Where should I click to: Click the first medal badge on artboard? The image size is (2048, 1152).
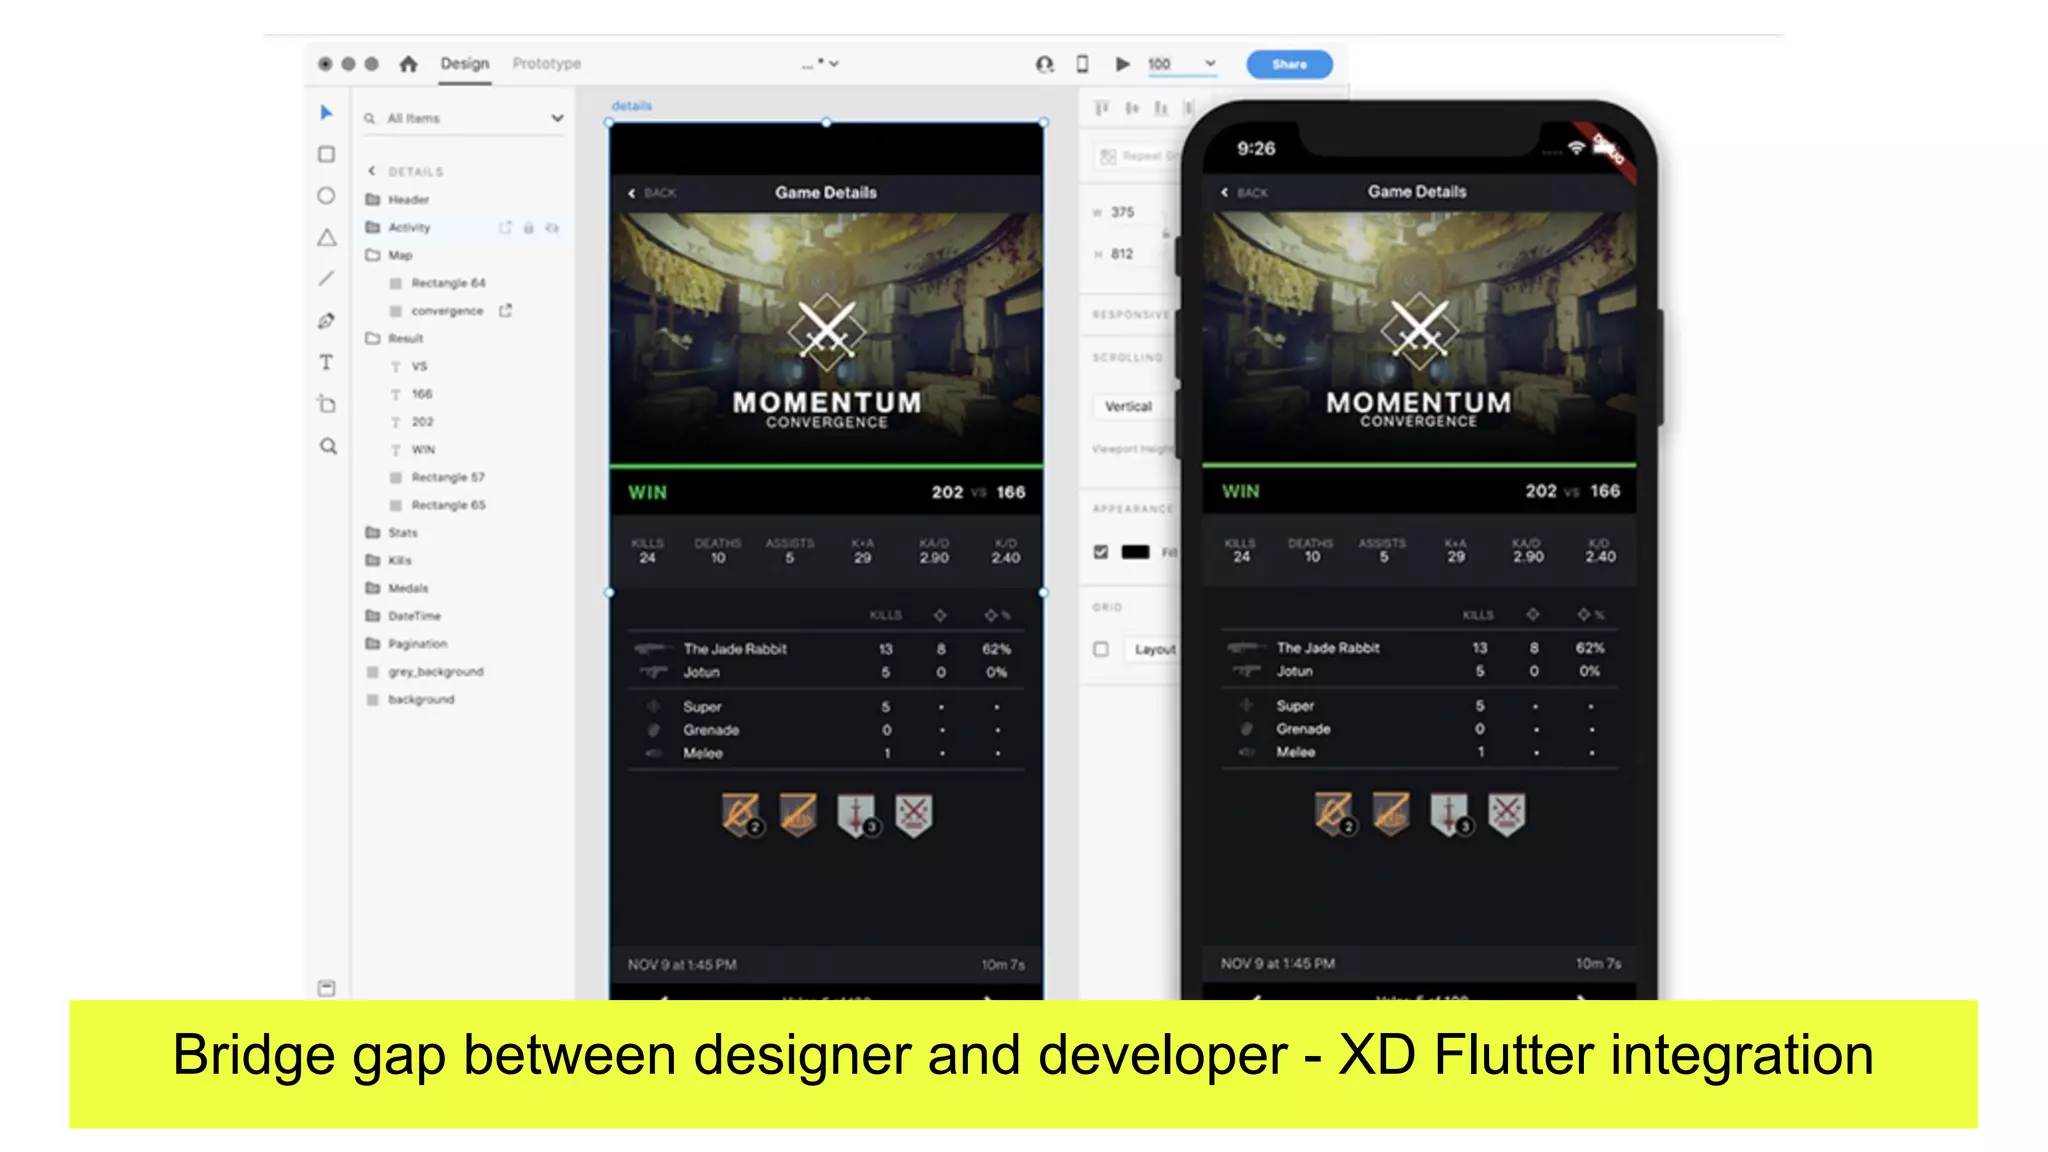pyautogui.click(x=741, y=815)
